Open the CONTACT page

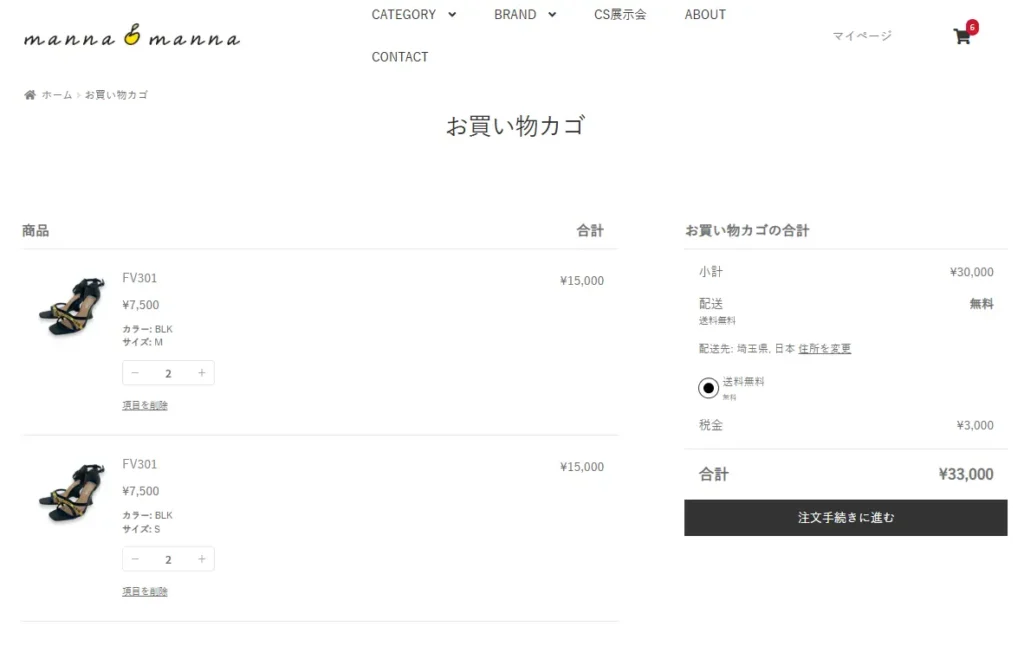(x=400, y=57)
